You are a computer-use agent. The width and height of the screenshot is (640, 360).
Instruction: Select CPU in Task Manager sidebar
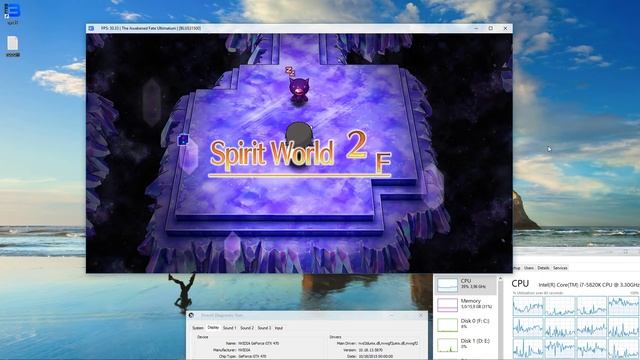tap(465, 284)
